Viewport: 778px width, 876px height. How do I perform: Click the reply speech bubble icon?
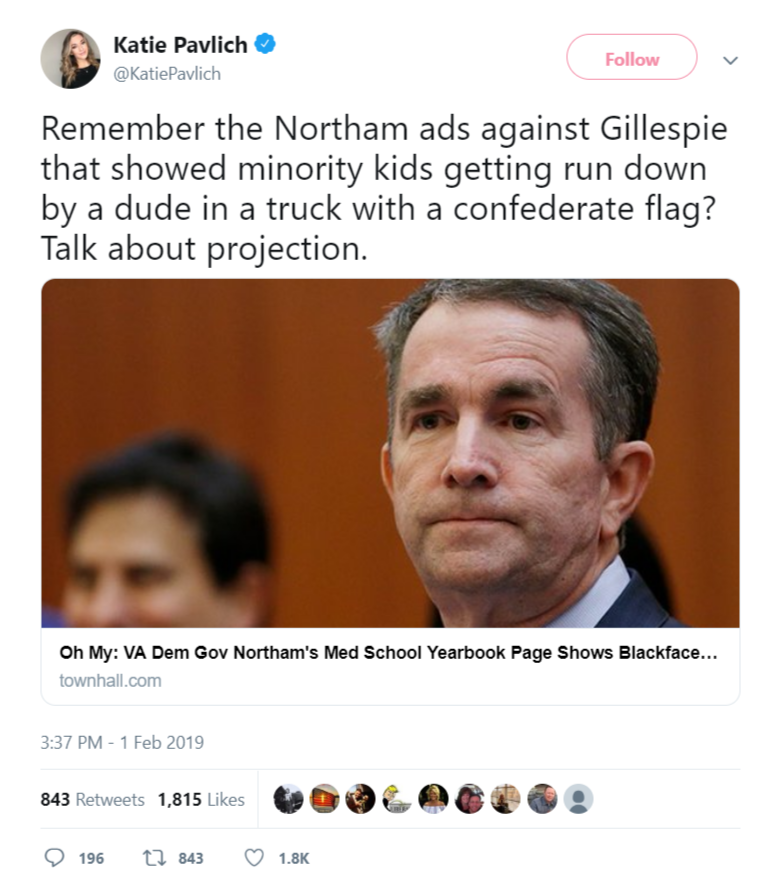coord(54,858)
